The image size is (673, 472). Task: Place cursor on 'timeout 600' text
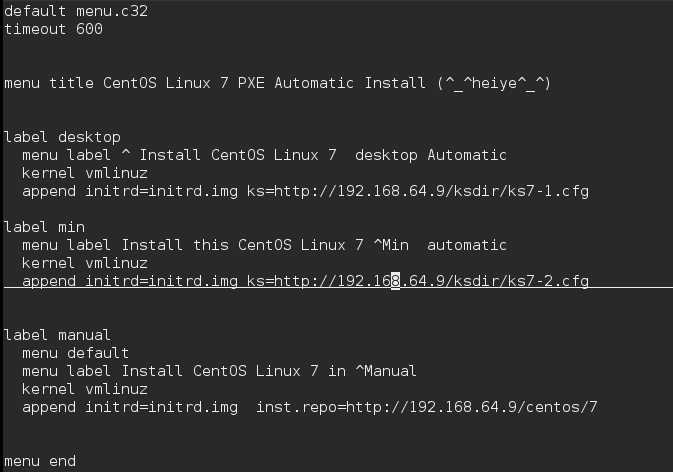coord(53,29)
